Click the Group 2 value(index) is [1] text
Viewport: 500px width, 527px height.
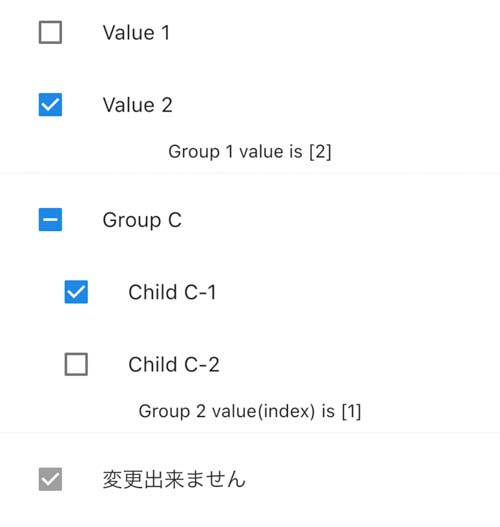250,411
